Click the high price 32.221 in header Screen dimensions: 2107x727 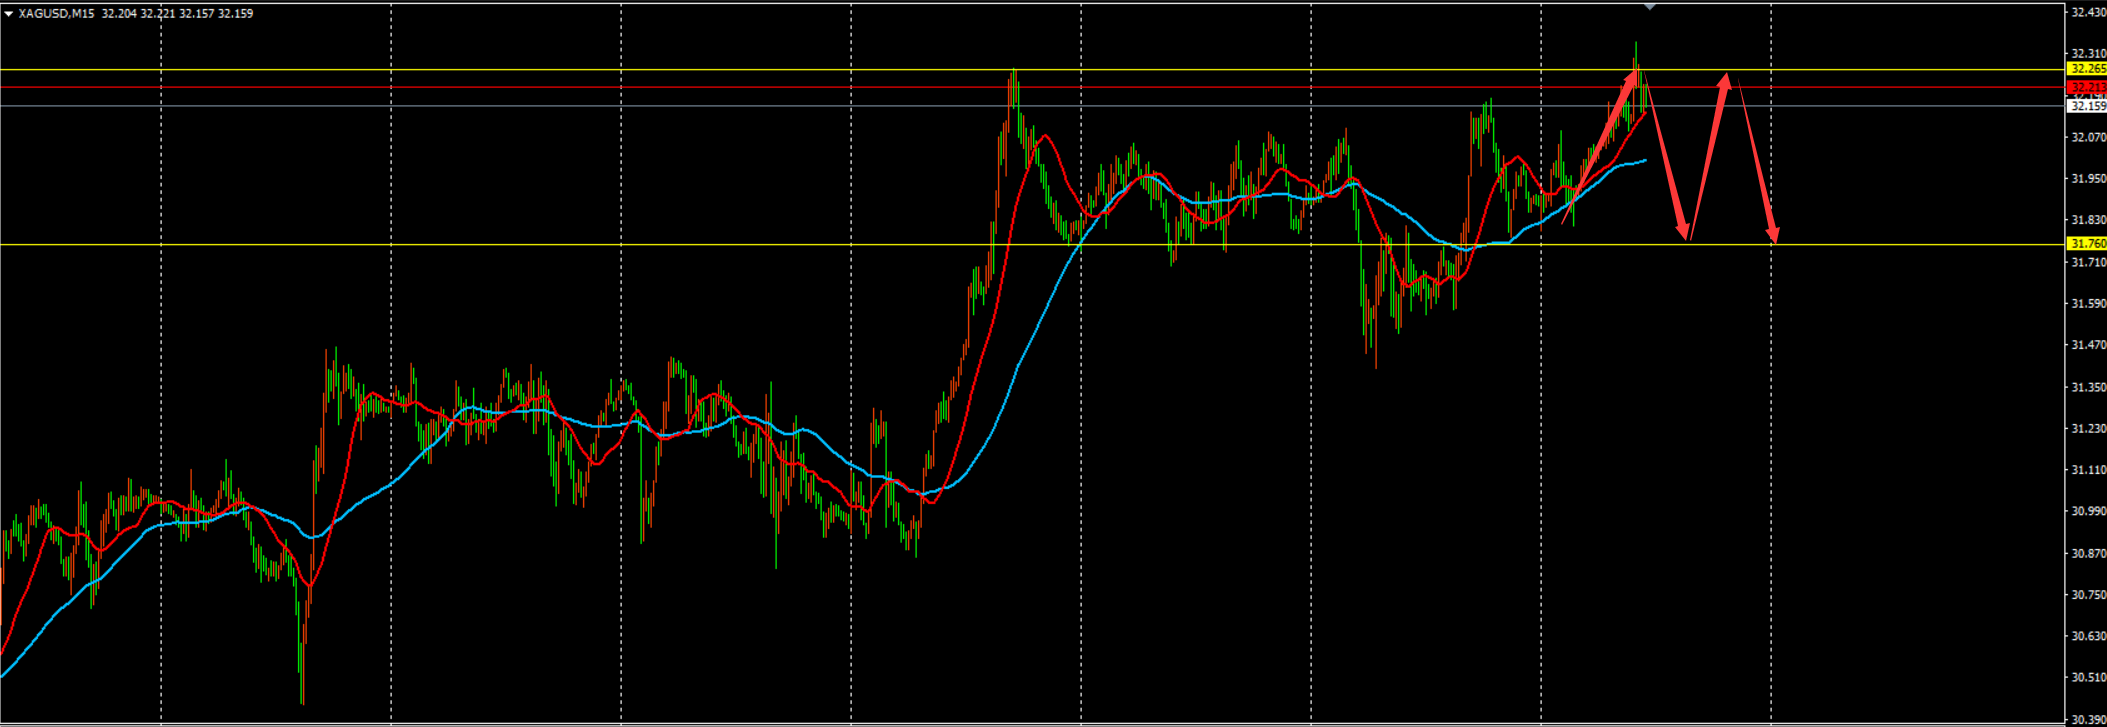[157, 14]
